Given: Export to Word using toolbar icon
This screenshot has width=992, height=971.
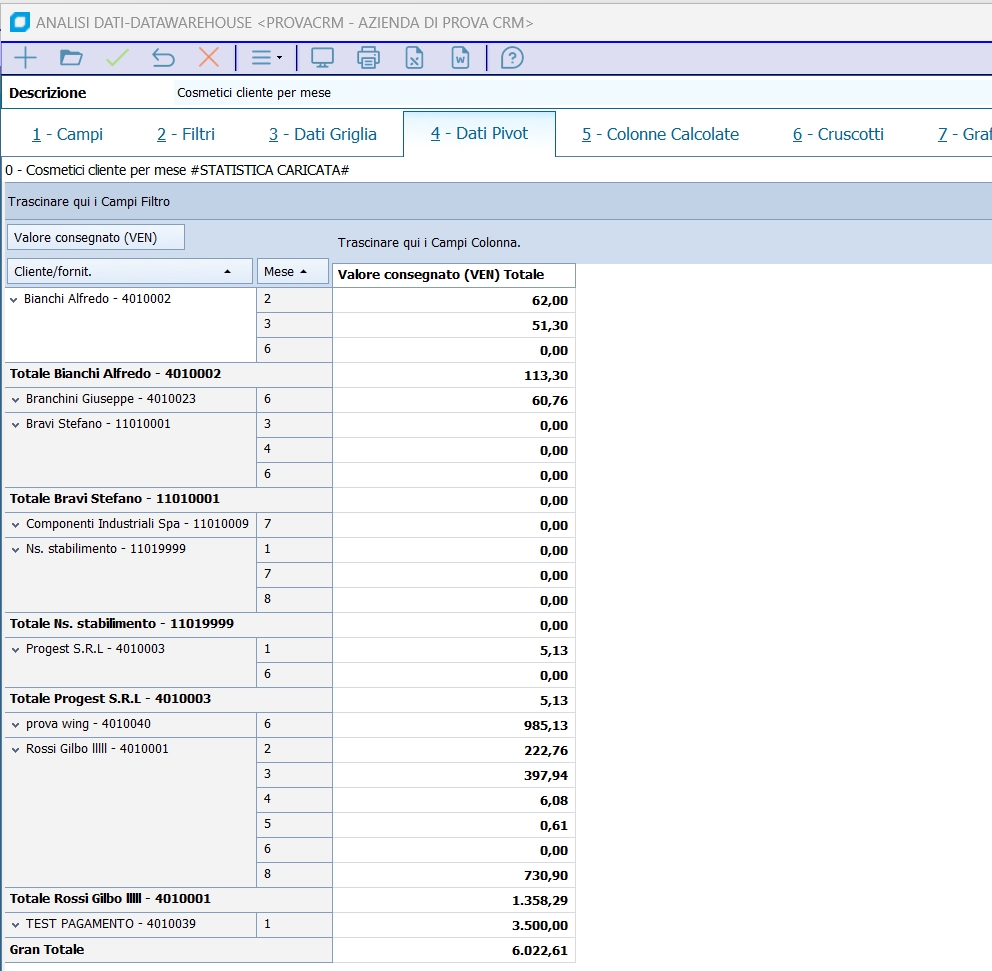Looking at the screenshot, I should coord(460,58).
